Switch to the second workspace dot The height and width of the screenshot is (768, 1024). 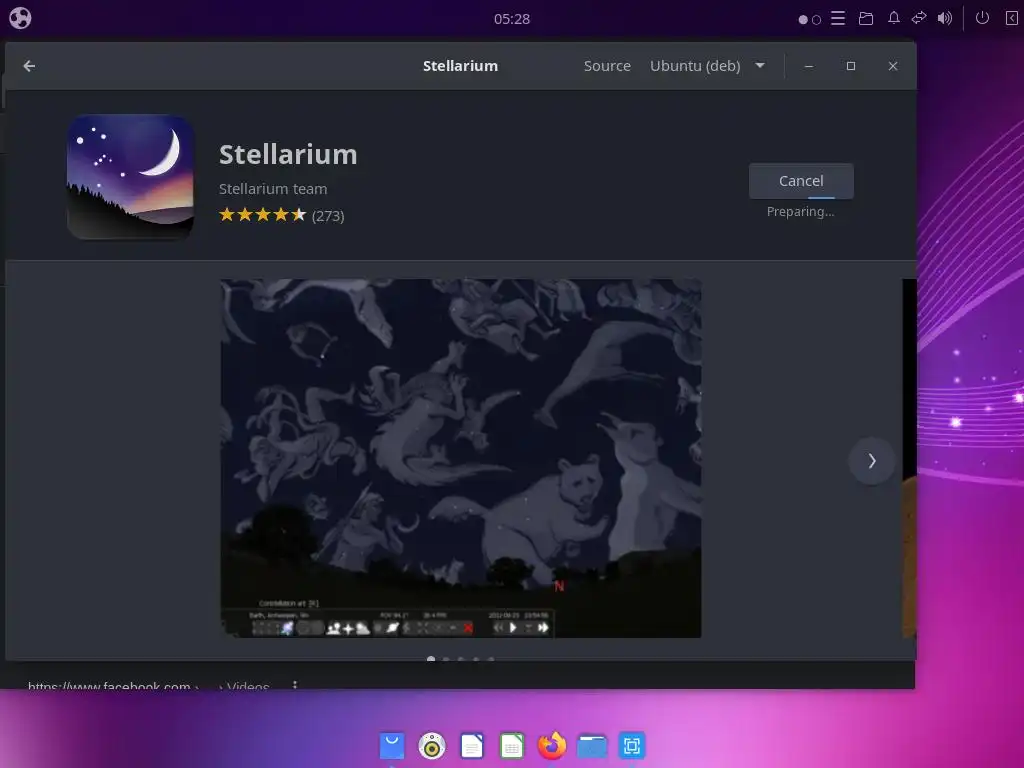pos(816,20)
